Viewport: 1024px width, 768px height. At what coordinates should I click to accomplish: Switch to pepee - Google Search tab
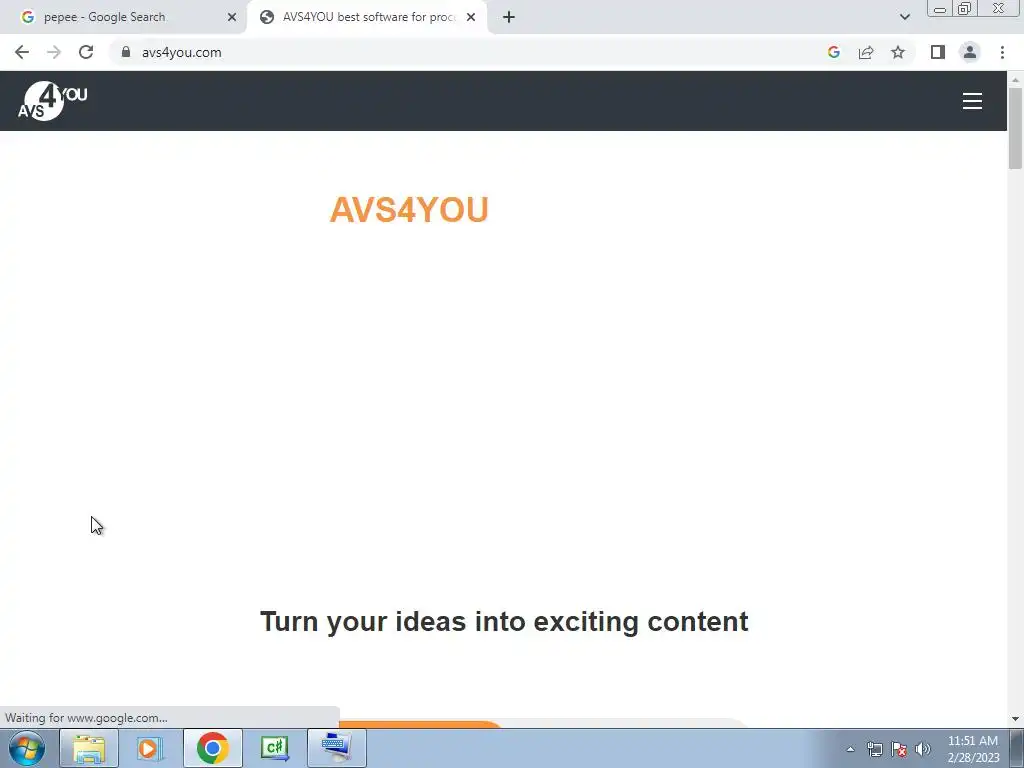coord(124,17)
